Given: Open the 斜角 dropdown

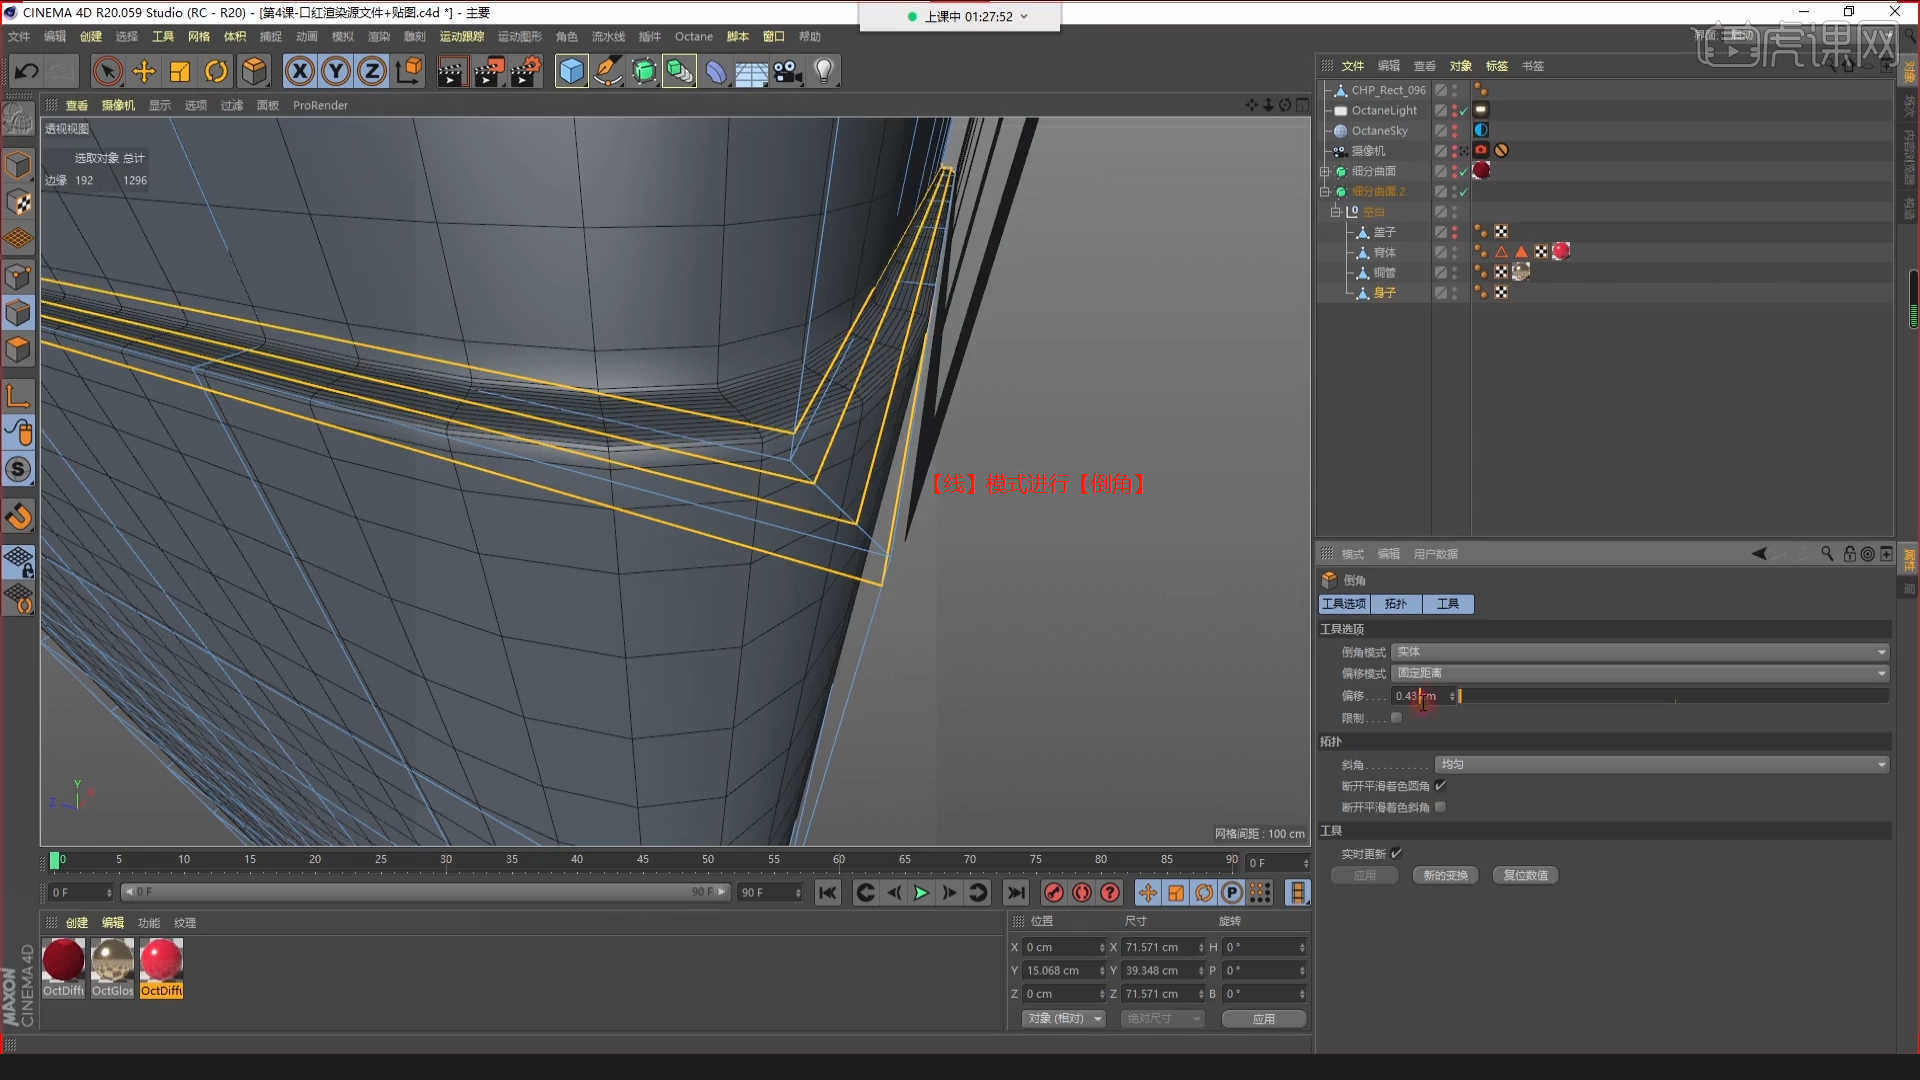Looking at the screenshot, I should (x=1662, y=764).
